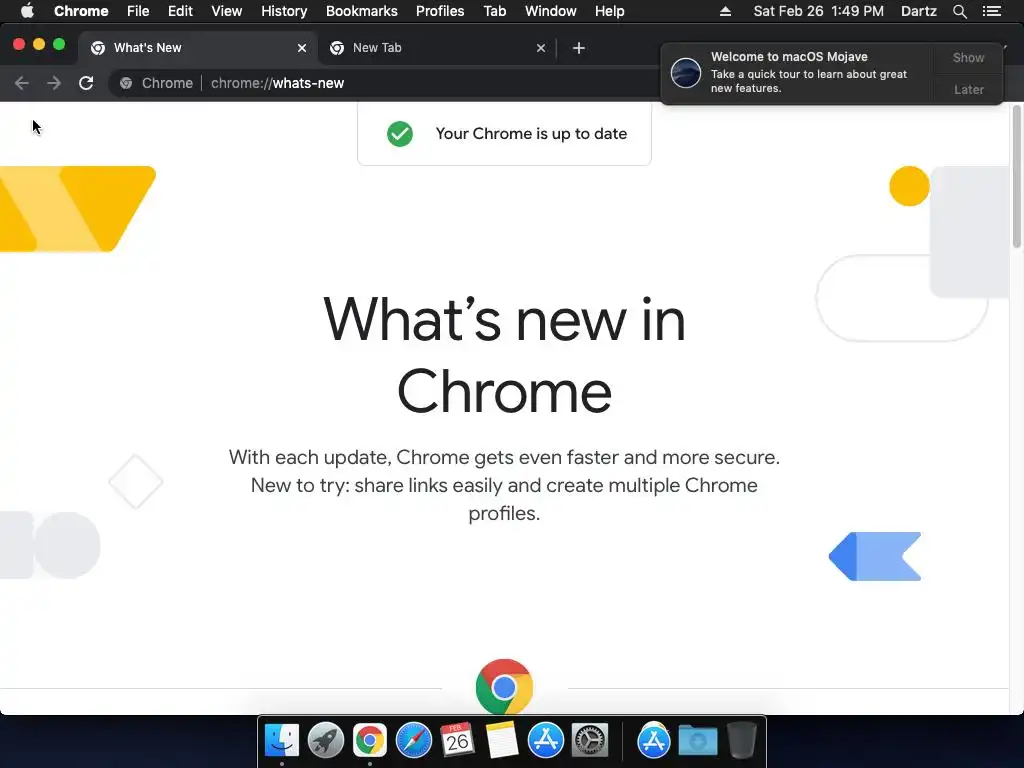Viewport: 1024px width, 768px height.
Task: Click the Chrome logo at page bottom
Action: 504,686
